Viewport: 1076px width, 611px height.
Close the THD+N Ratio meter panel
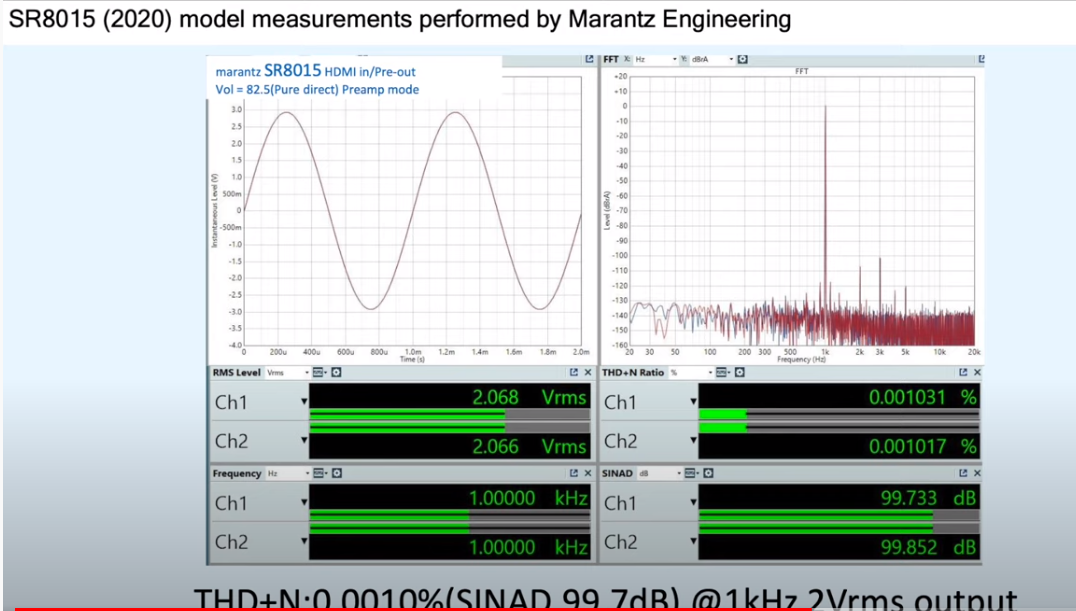click(x=977, y=373)
